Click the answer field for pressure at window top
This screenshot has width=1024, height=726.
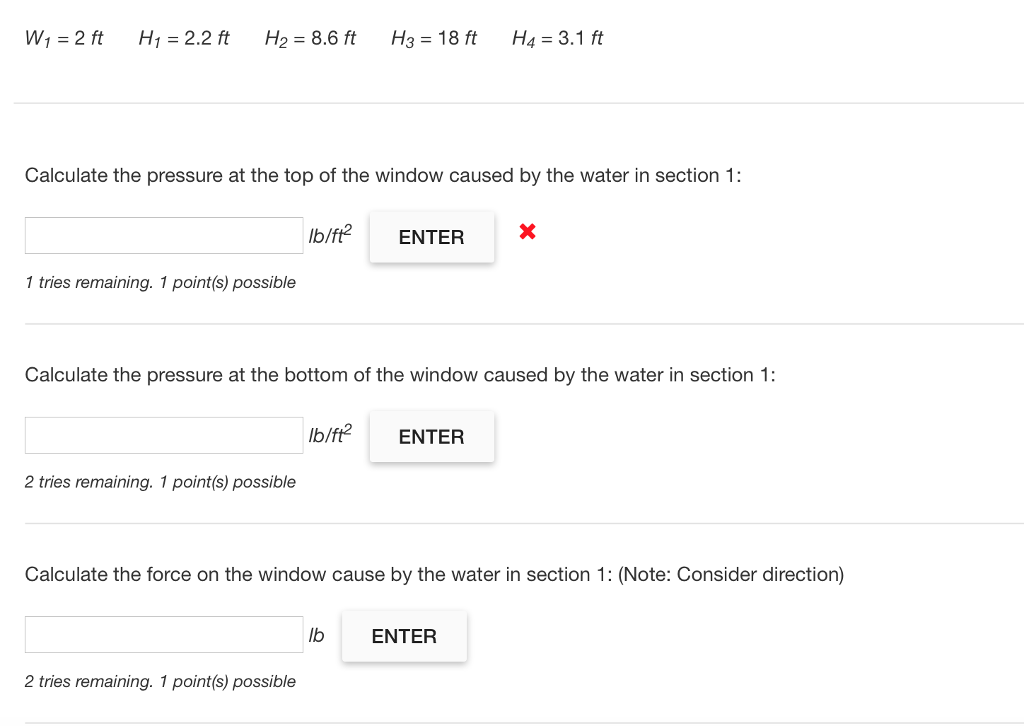(163, 235)
